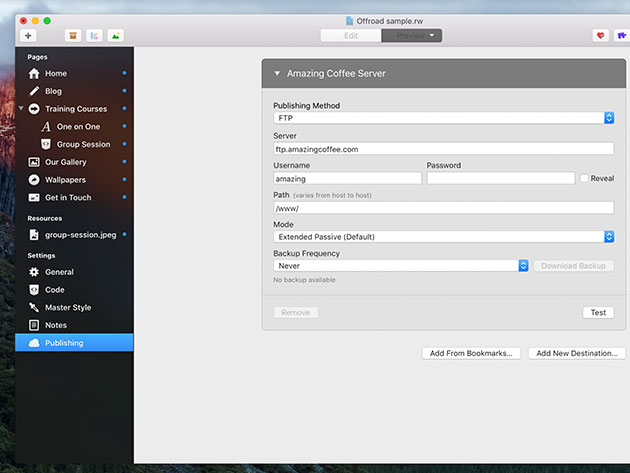Viewport: 630px width, 473px height.
Task: Click the Master Style paintbrush icon
Action: 34,307
